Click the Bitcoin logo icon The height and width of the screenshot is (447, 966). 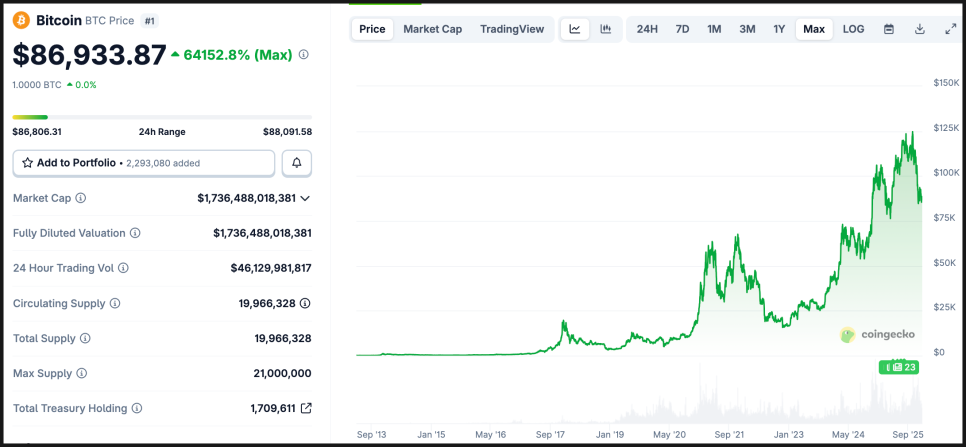21,20
